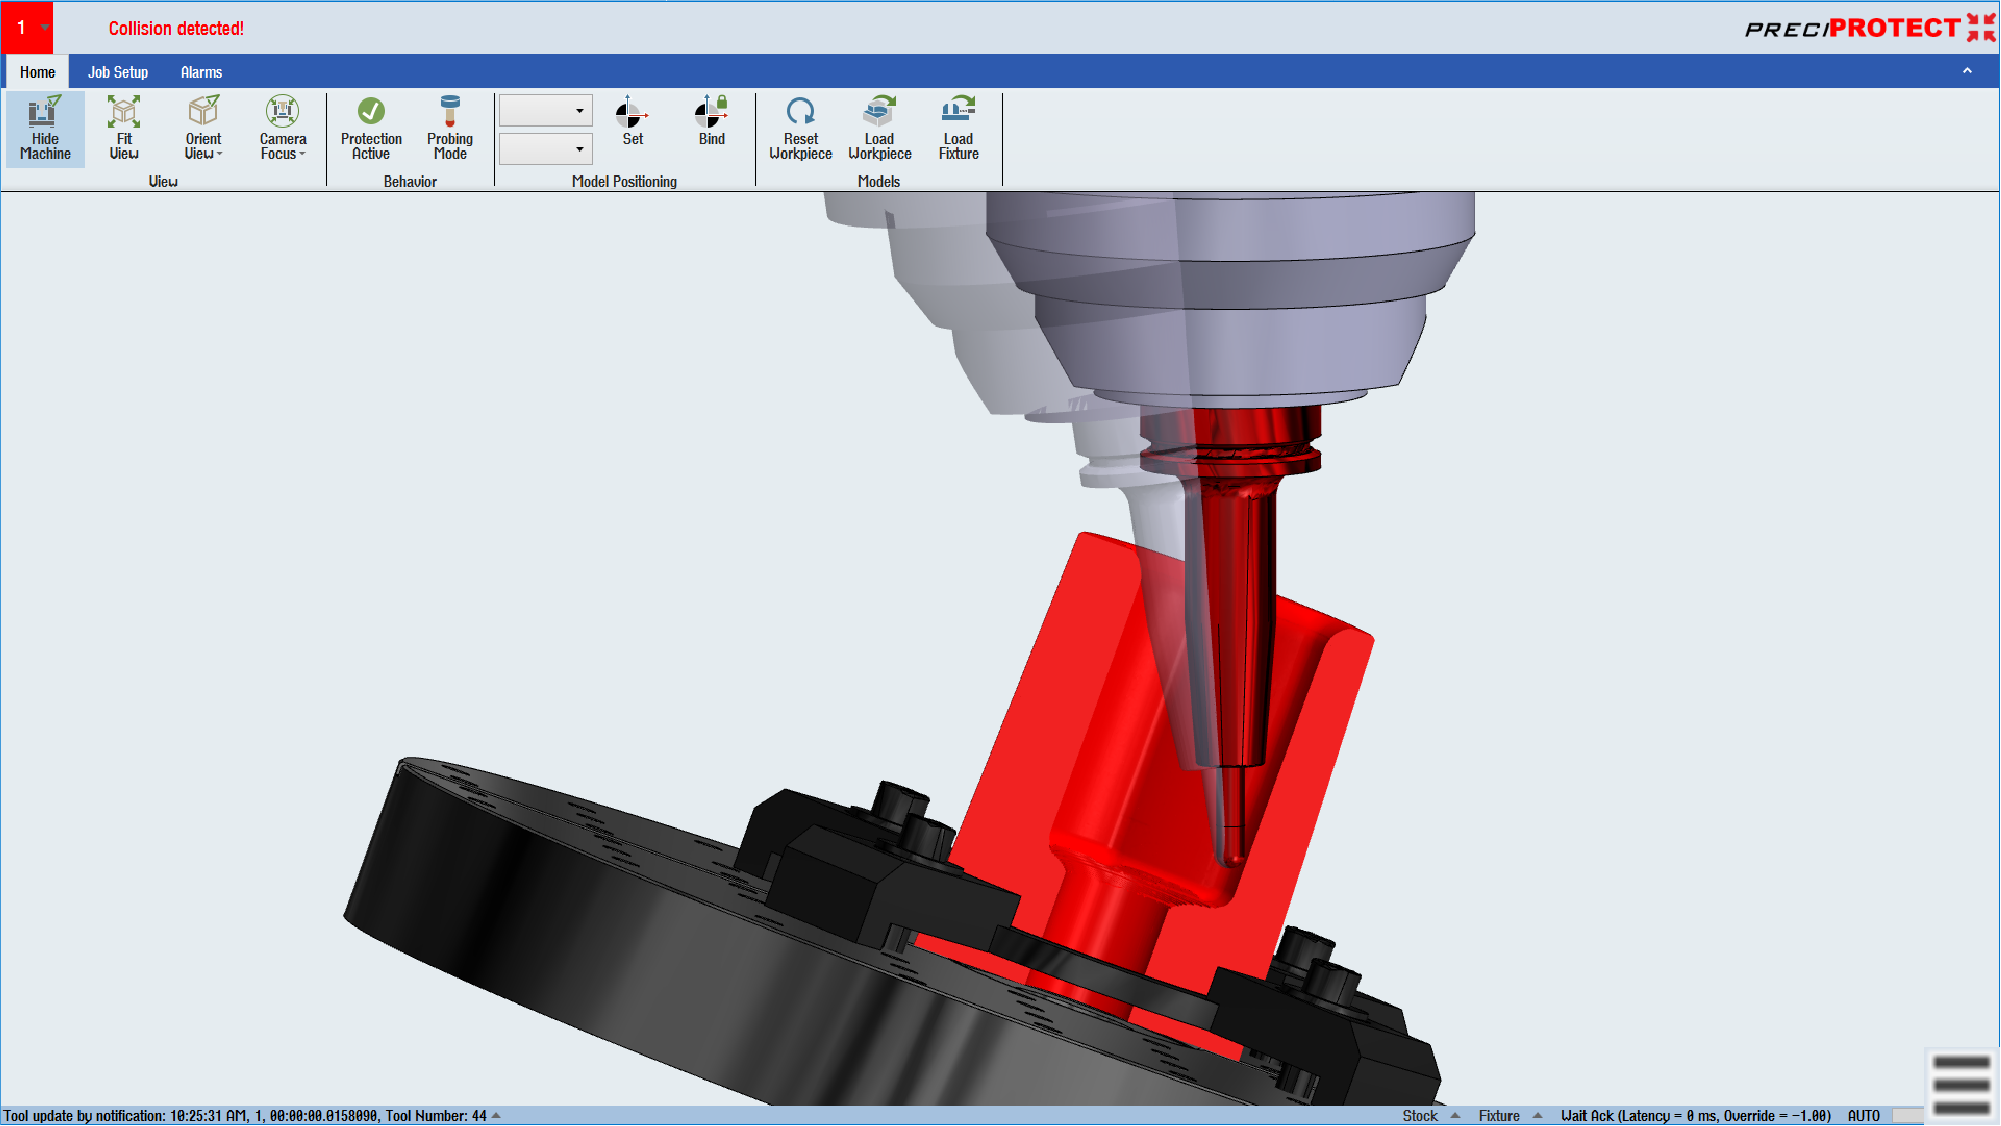Open the Alarms tab
2001x1126 pixels.
(201, 72)
